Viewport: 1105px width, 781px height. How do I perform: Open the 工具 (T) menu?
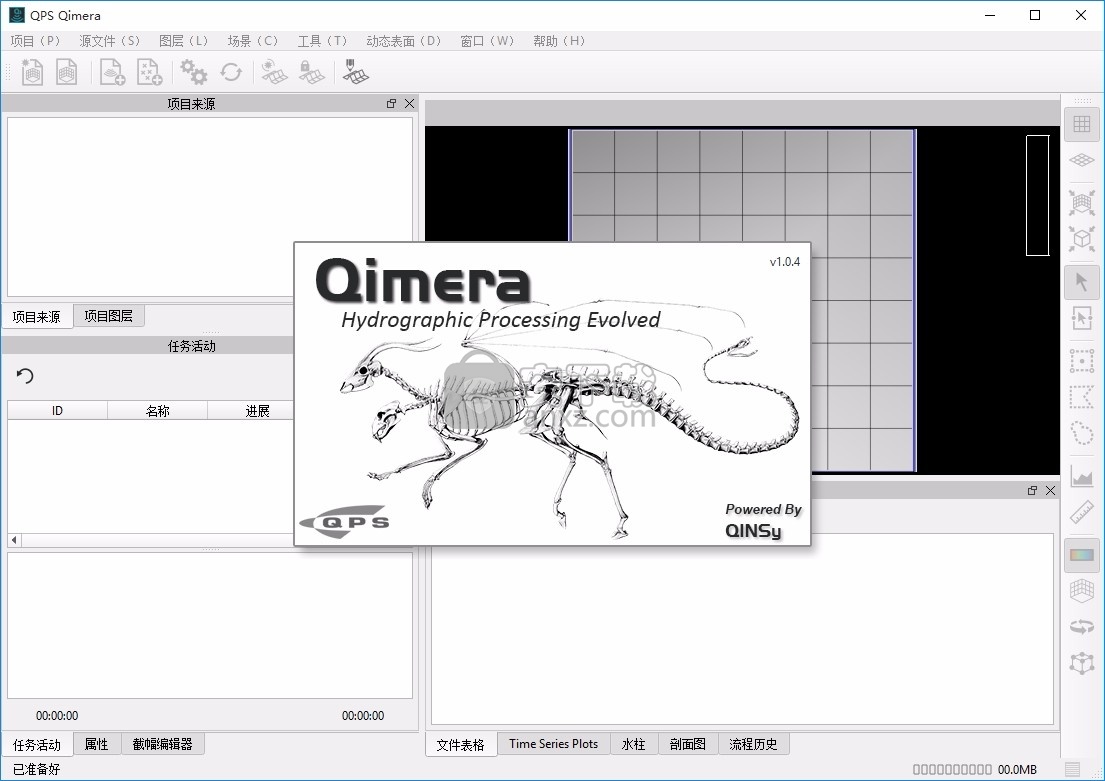[322, 41]
